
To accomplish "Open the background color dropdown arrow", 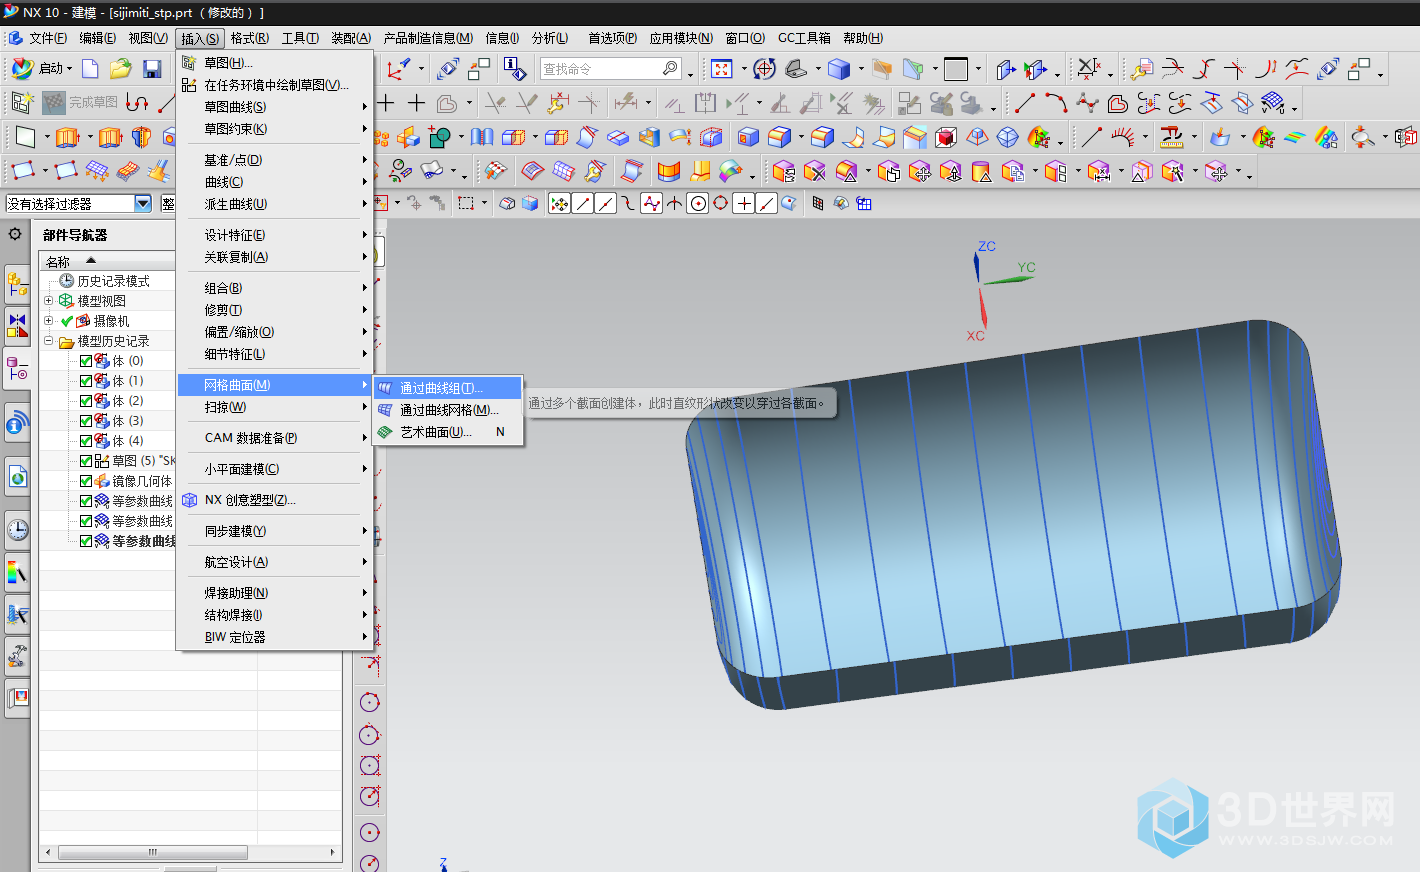I will tap(978, 69).
